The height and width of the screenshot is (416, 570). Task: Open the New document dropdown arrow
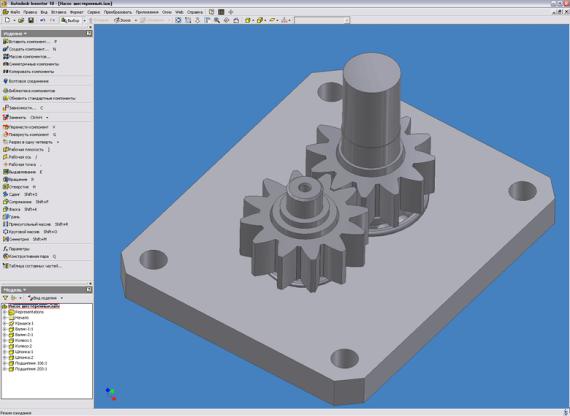tap(14, 20)
